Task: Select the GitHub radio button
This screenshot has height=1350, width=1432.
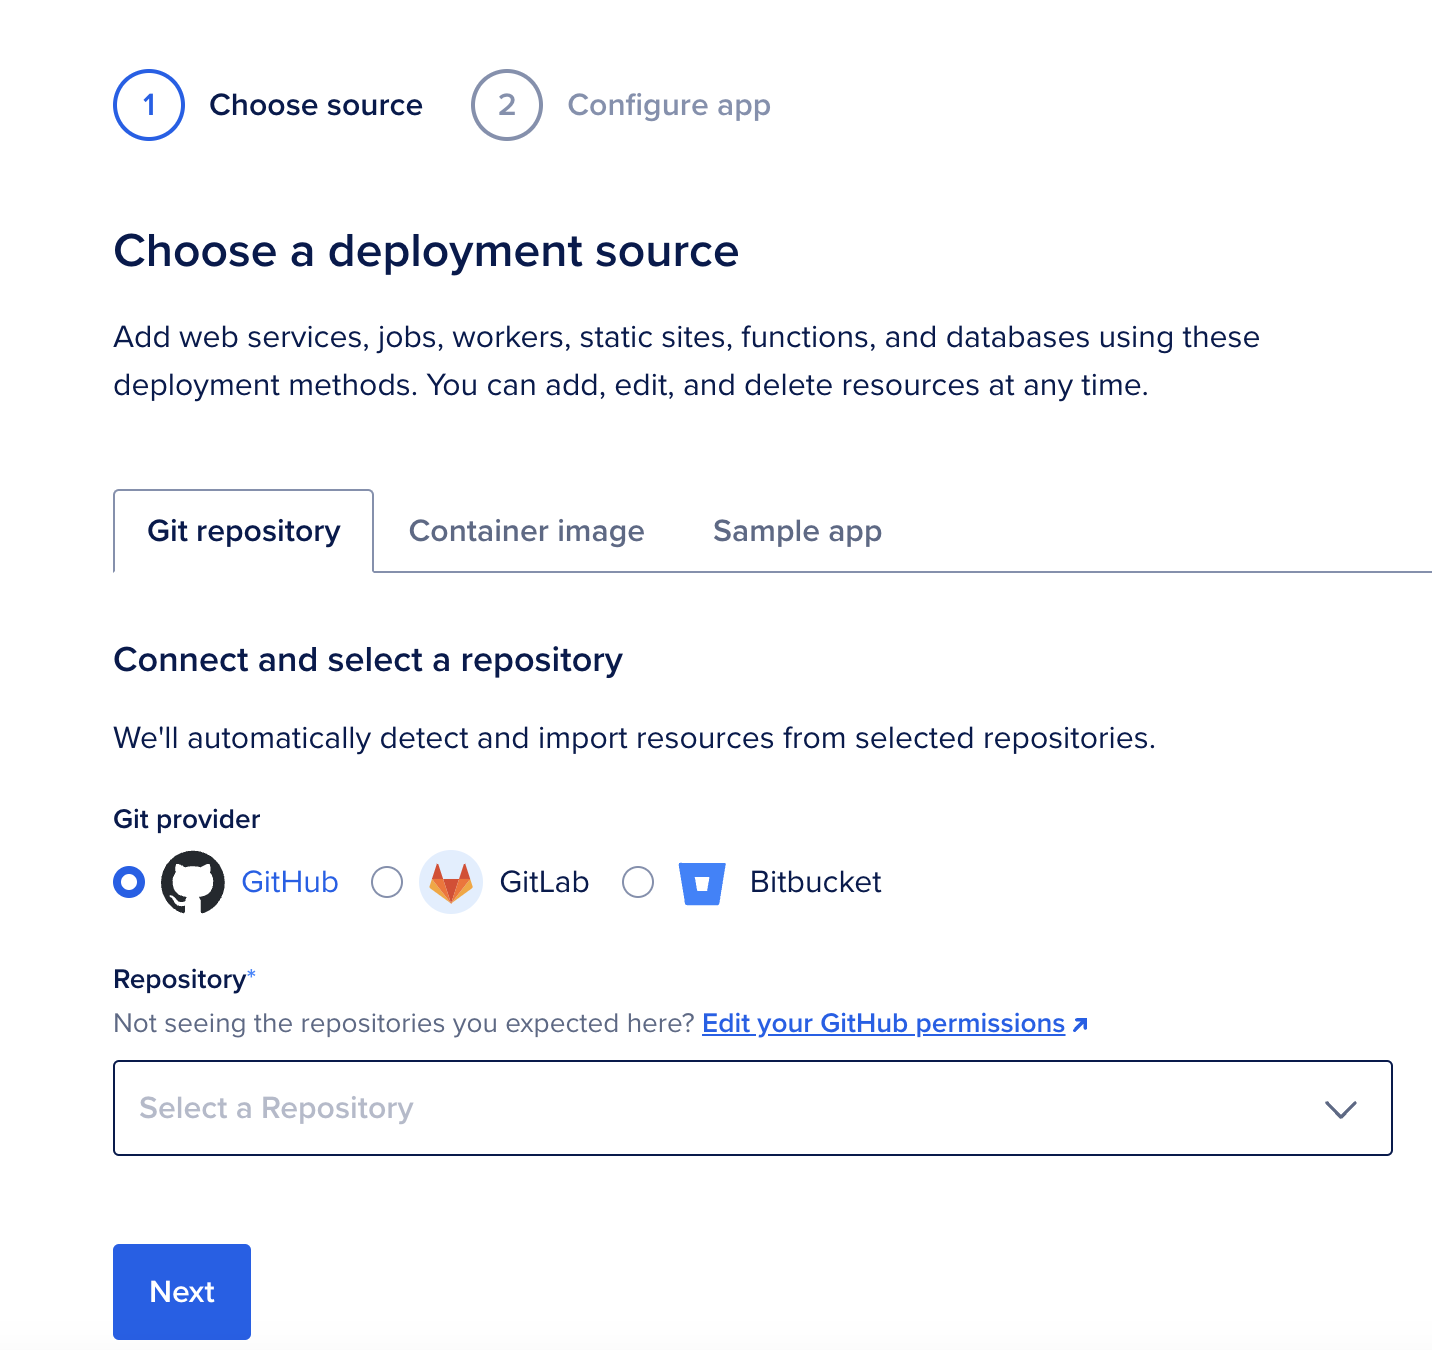Action: pos(128,882)
